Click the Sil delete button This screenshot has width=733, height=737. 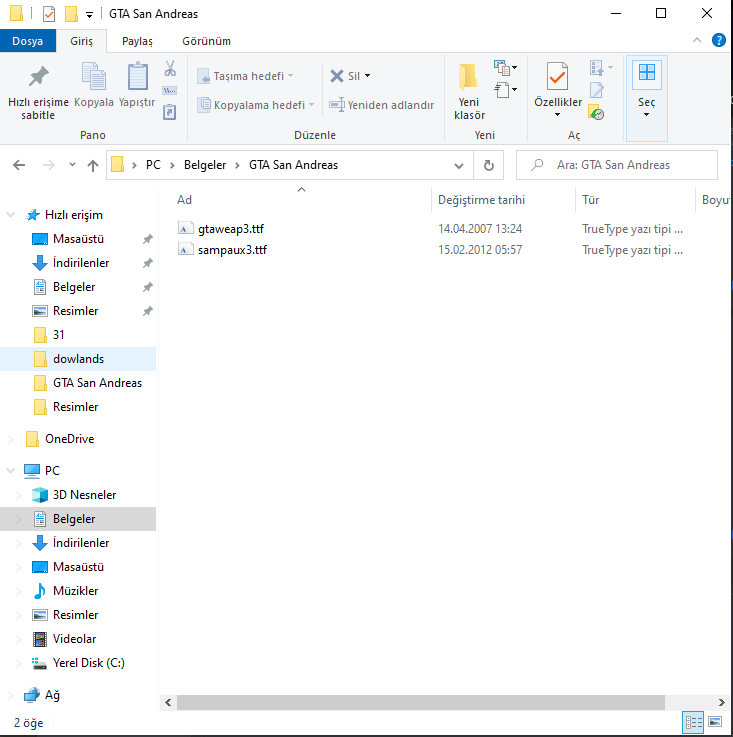click(x=345, y=76)
